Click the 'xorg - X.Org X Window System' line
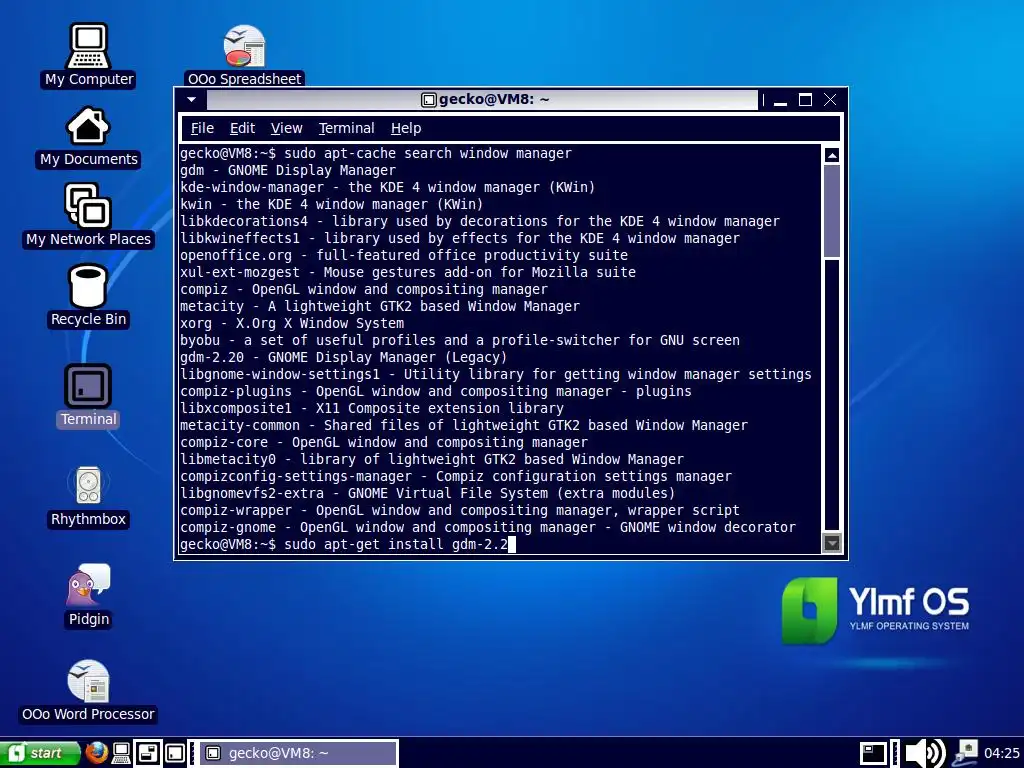Image resolution: width=1024 pixels, height=768 pixels. point(292,323)
